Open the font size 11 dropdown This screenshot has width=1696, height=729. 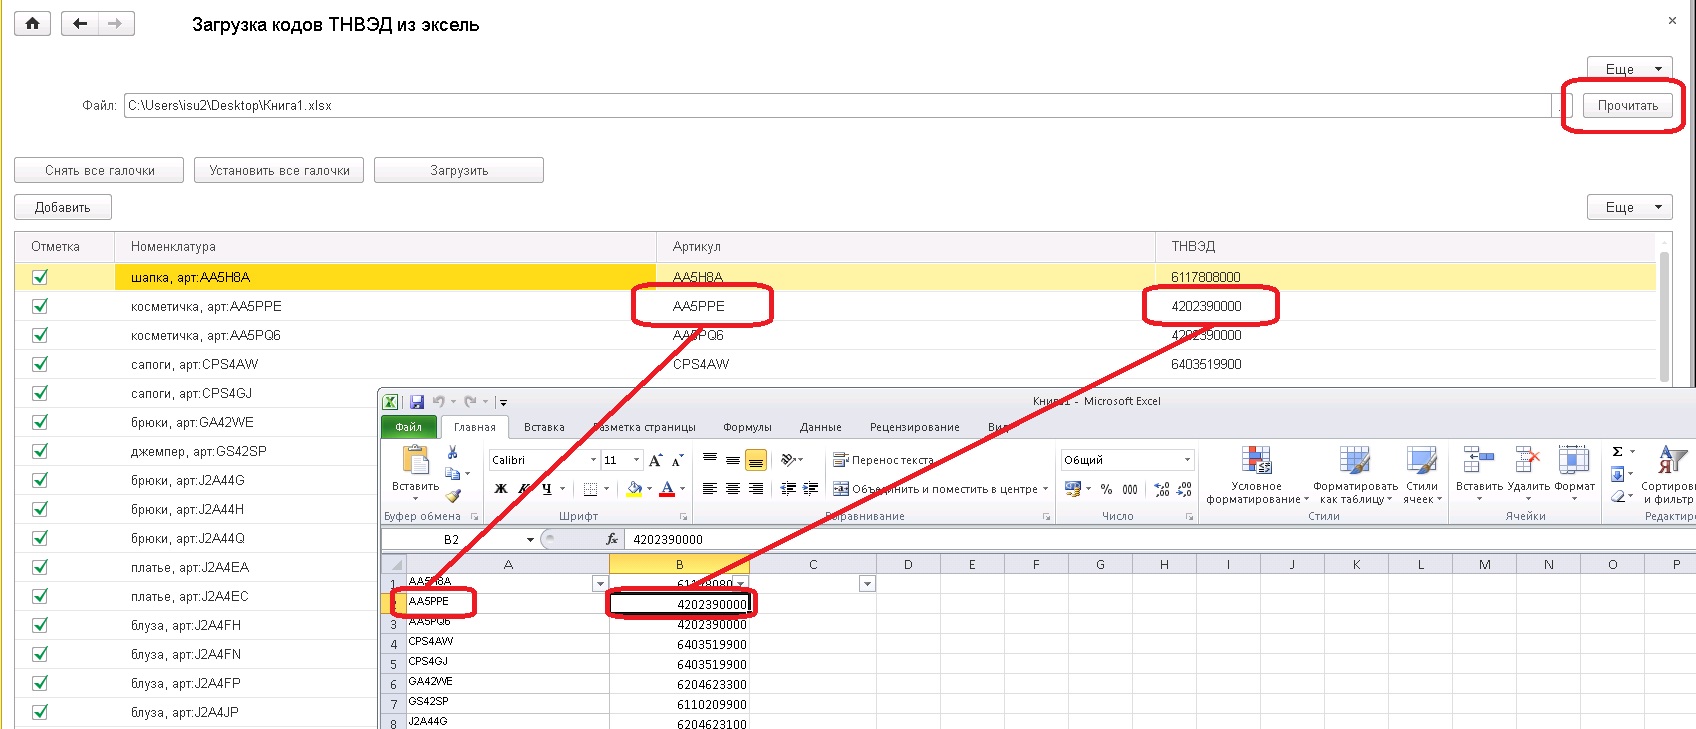point(636,460)
